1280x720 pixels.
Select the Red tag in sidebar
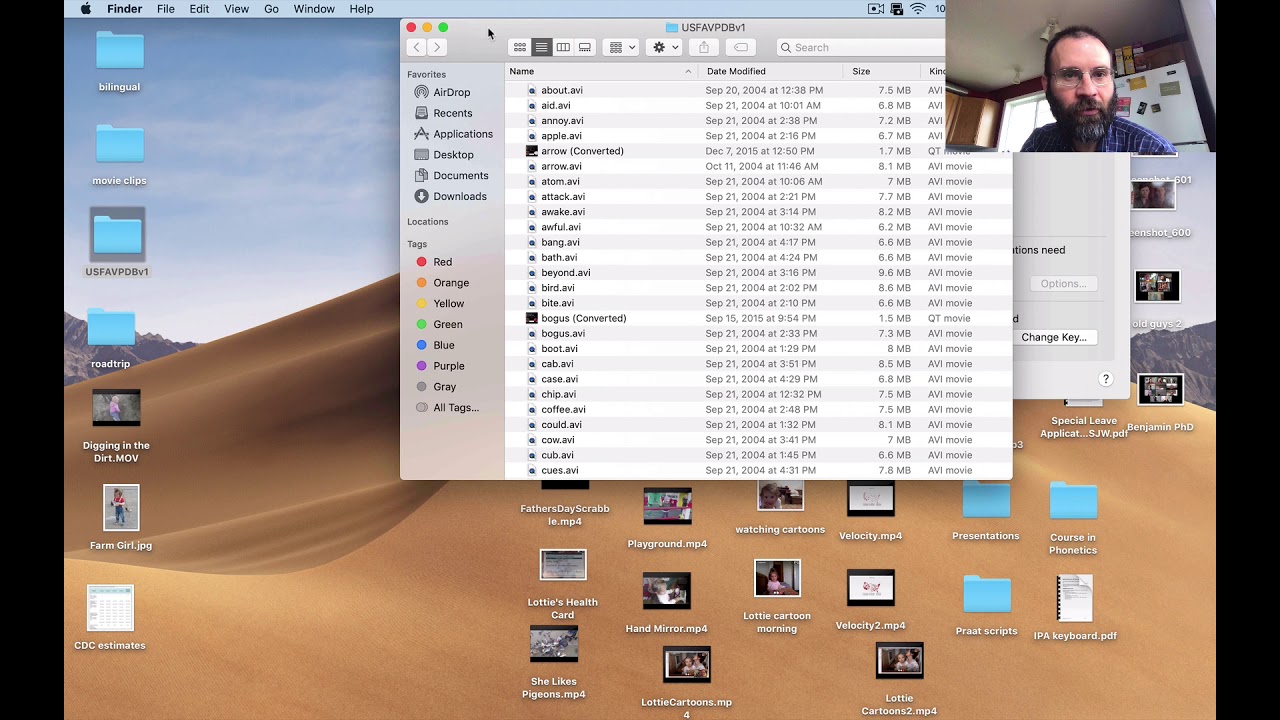point(442,262)
